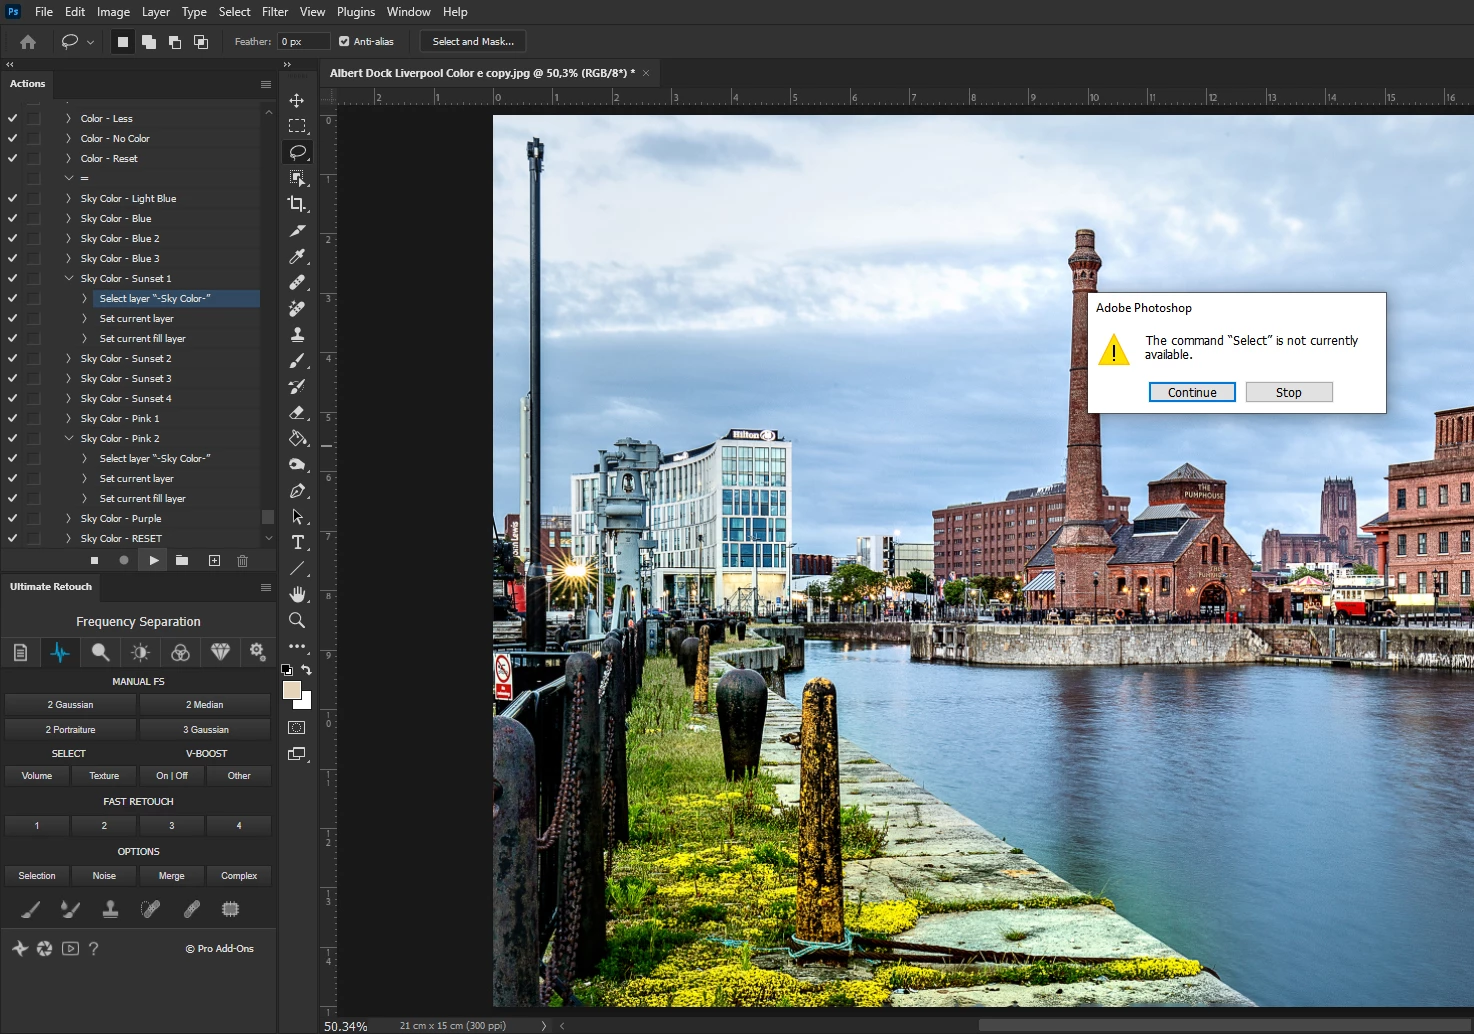Delete the selected action with trash icon
1474x1034 pixels.
(242, 561)
